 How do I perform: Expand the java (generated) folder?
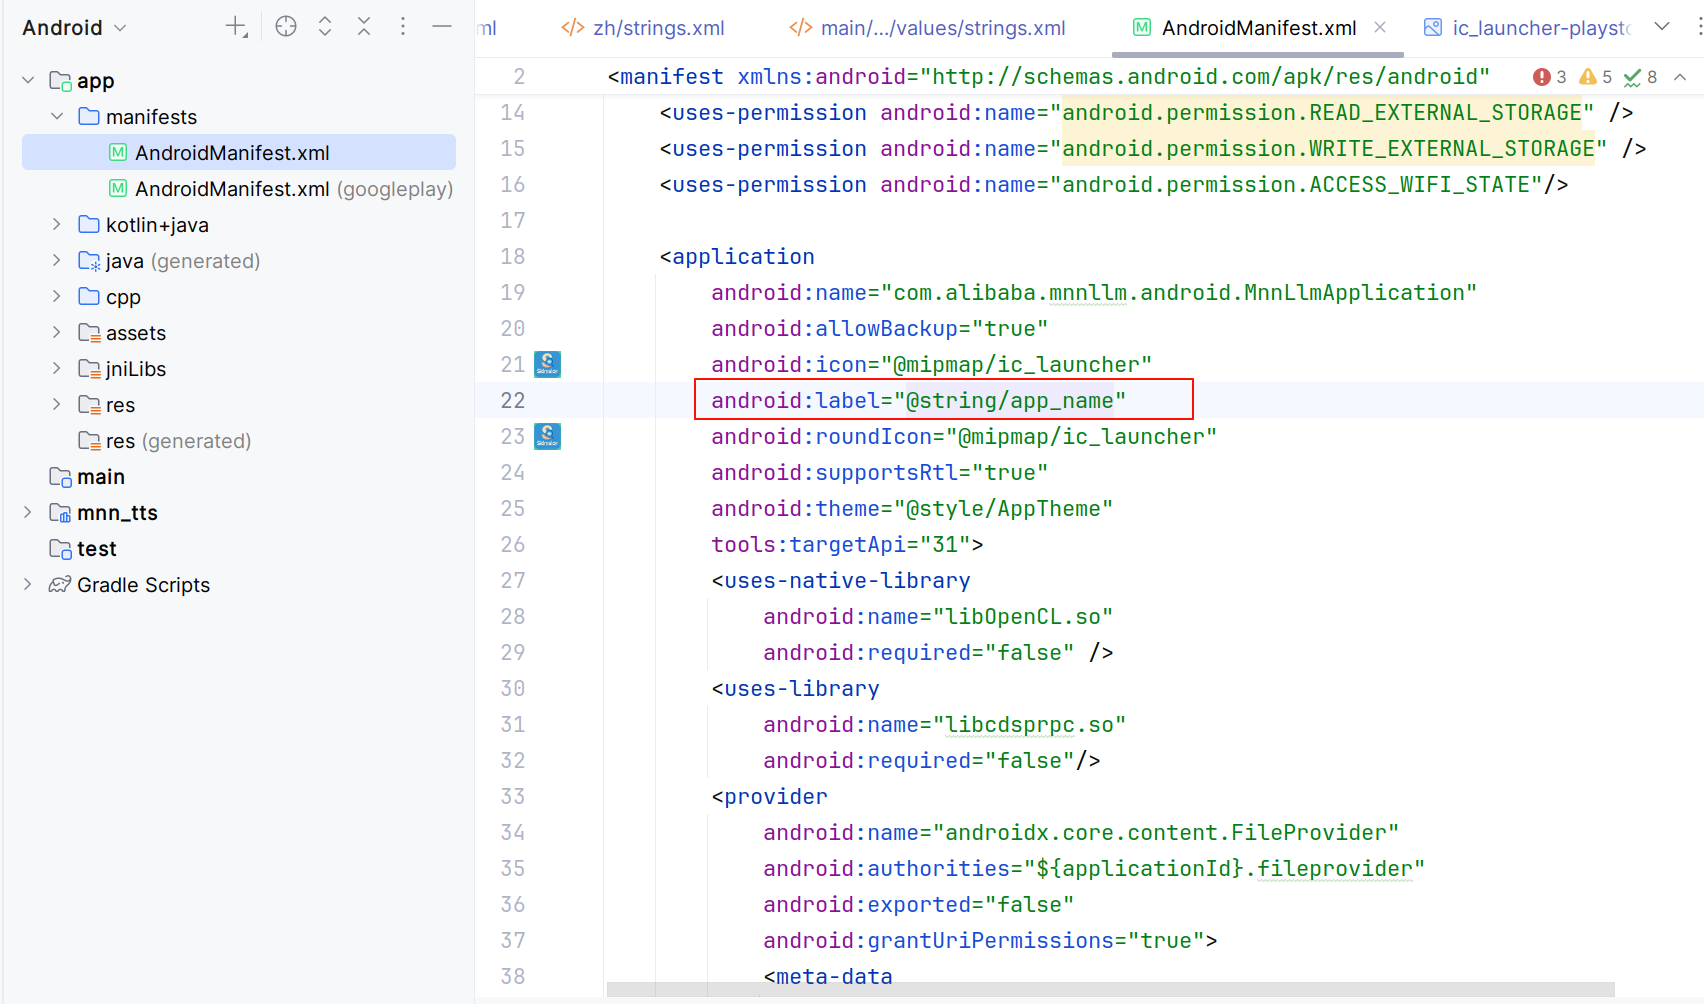coord(57,260)
